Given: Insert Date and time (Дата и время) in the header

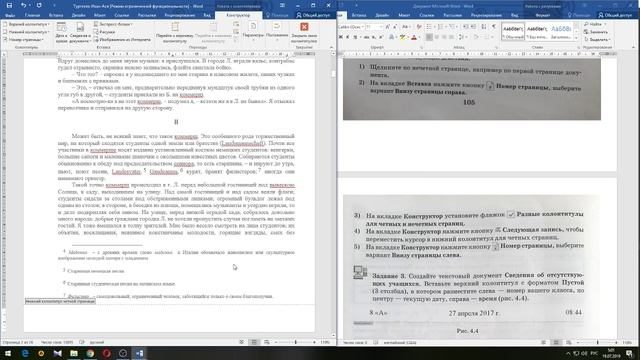Looking at the screenshot, I should (x=62, y=33).
